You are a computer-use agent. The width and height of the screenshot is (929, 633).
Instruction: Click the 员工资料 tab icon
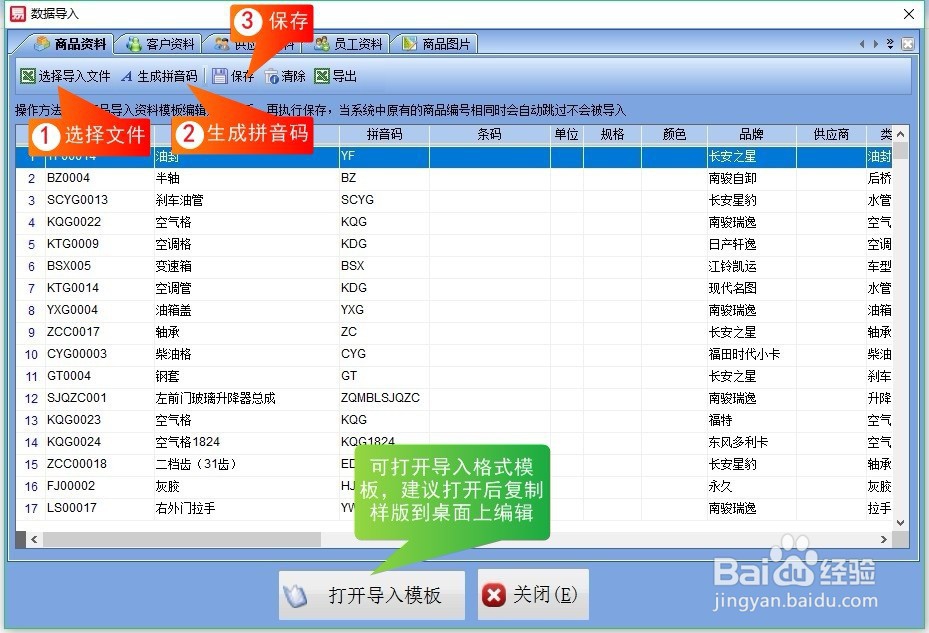click(322, 43)
